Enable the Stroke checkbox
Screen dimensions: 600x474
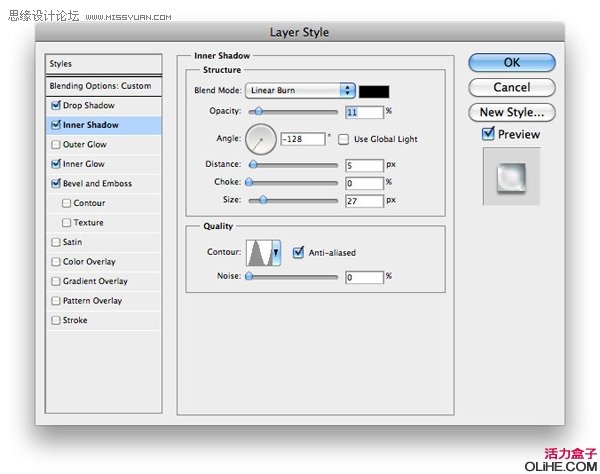(56, 320)
